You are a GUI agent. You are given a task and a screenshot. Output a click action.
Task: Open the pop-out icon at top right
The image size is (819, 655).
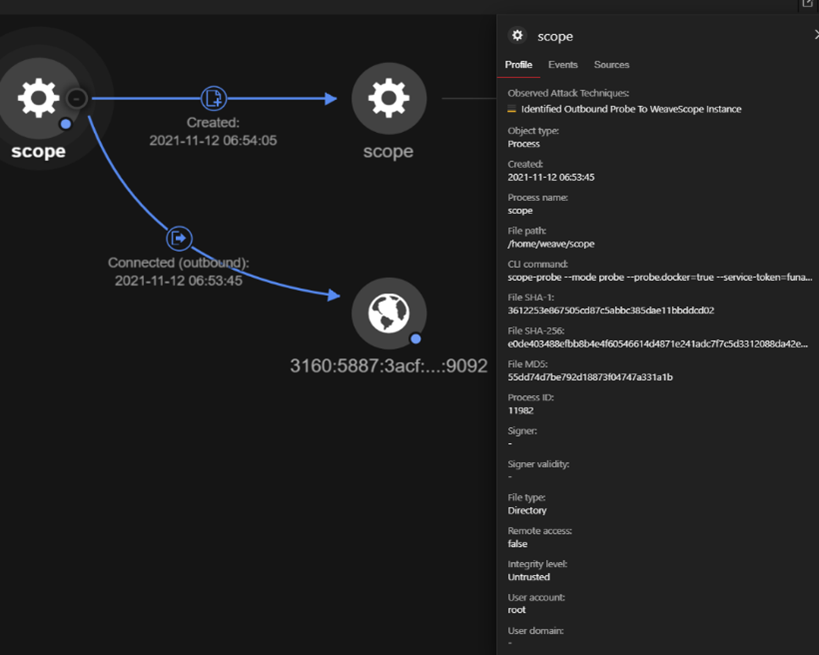(x=808, y=5)
